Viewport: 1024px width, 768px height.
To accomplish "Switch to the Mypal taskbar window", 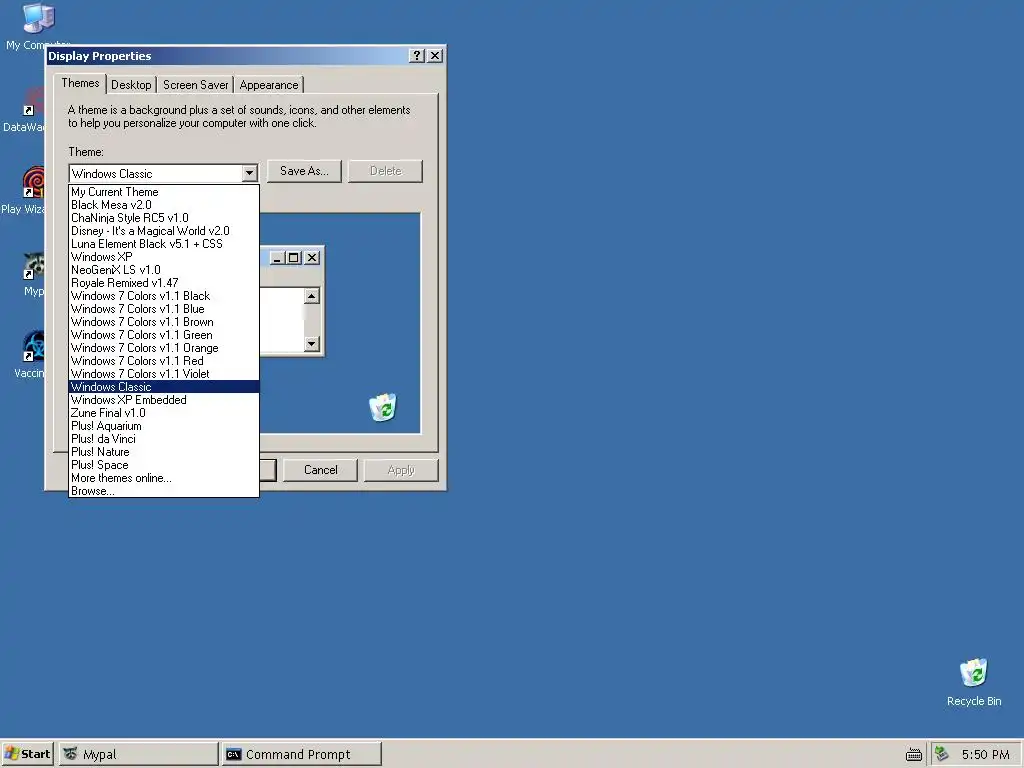I will pos(138,754).
